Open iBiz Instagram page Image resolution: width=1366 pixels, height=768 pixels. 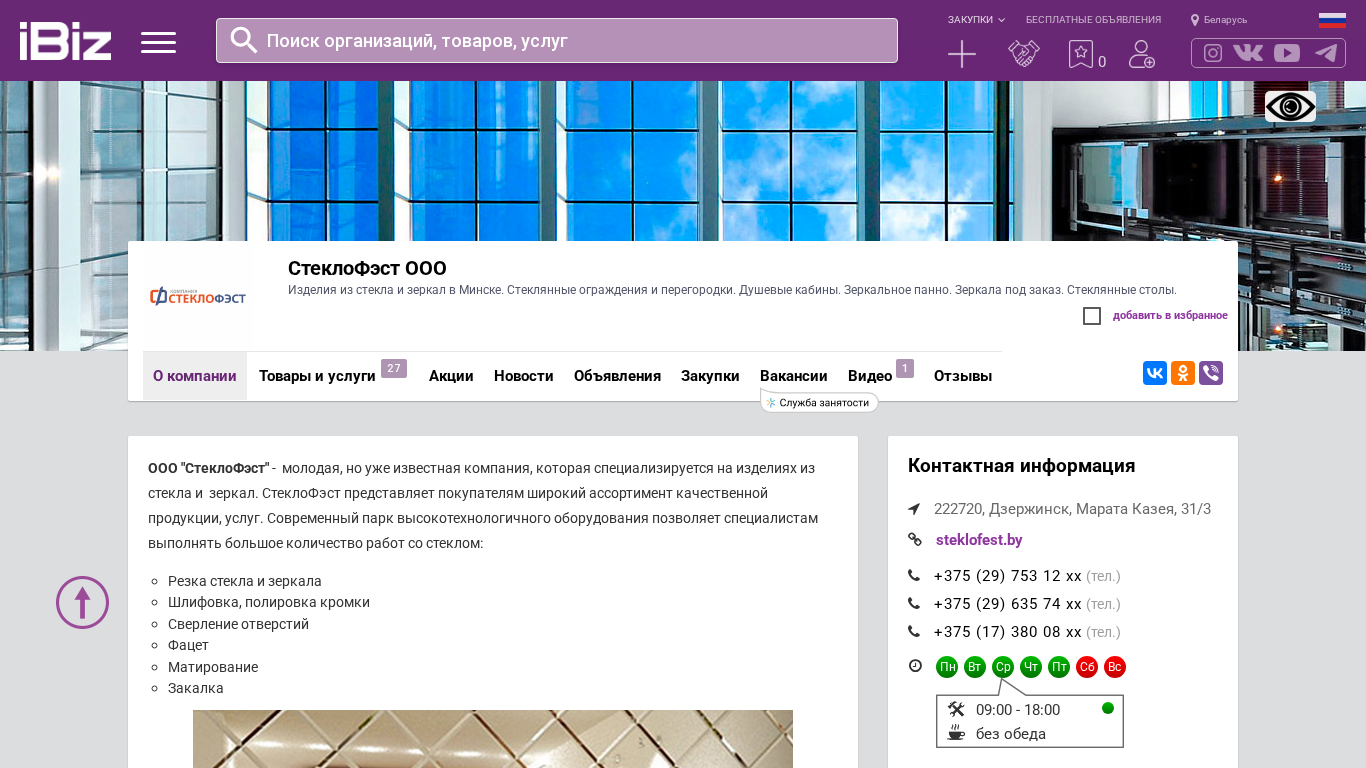[x=1213, y=53]
